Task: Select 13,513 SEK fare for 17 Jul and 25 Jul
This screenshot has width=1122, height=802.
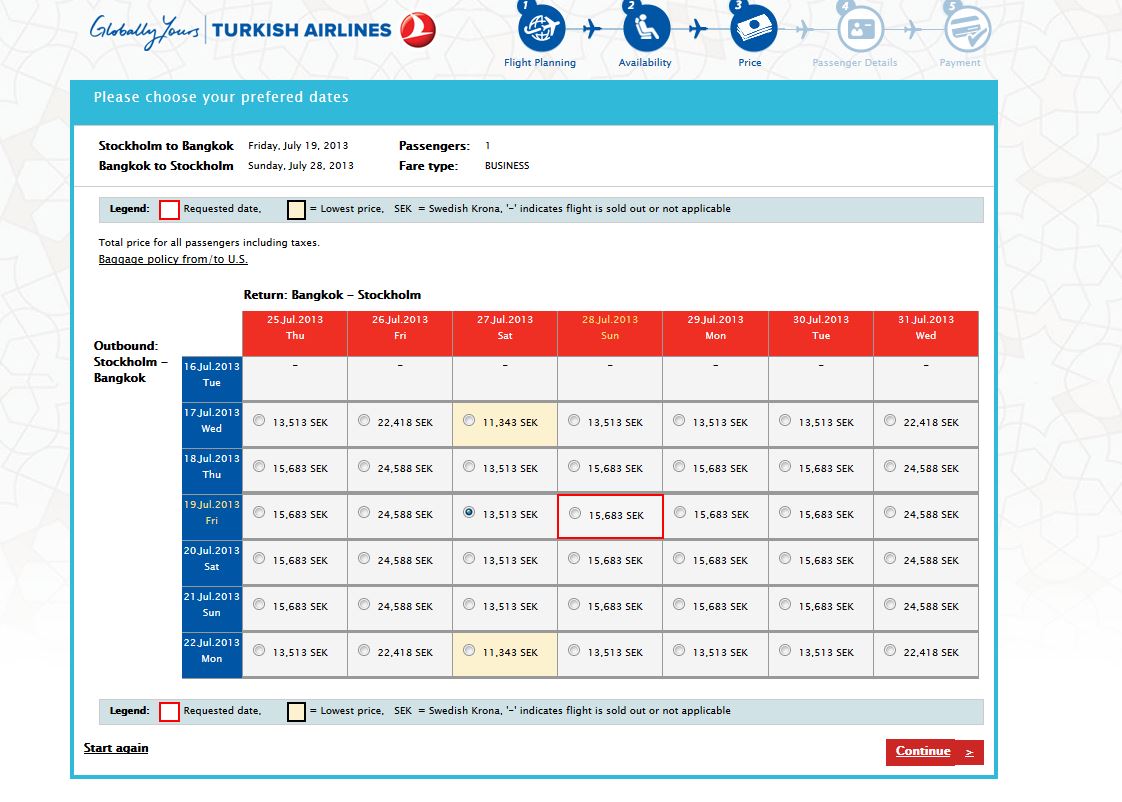Action: 259,421
